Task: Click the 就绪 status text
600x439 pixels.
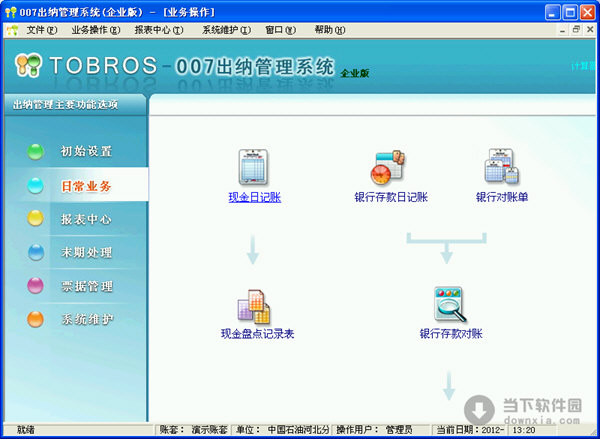Action: 26,429
